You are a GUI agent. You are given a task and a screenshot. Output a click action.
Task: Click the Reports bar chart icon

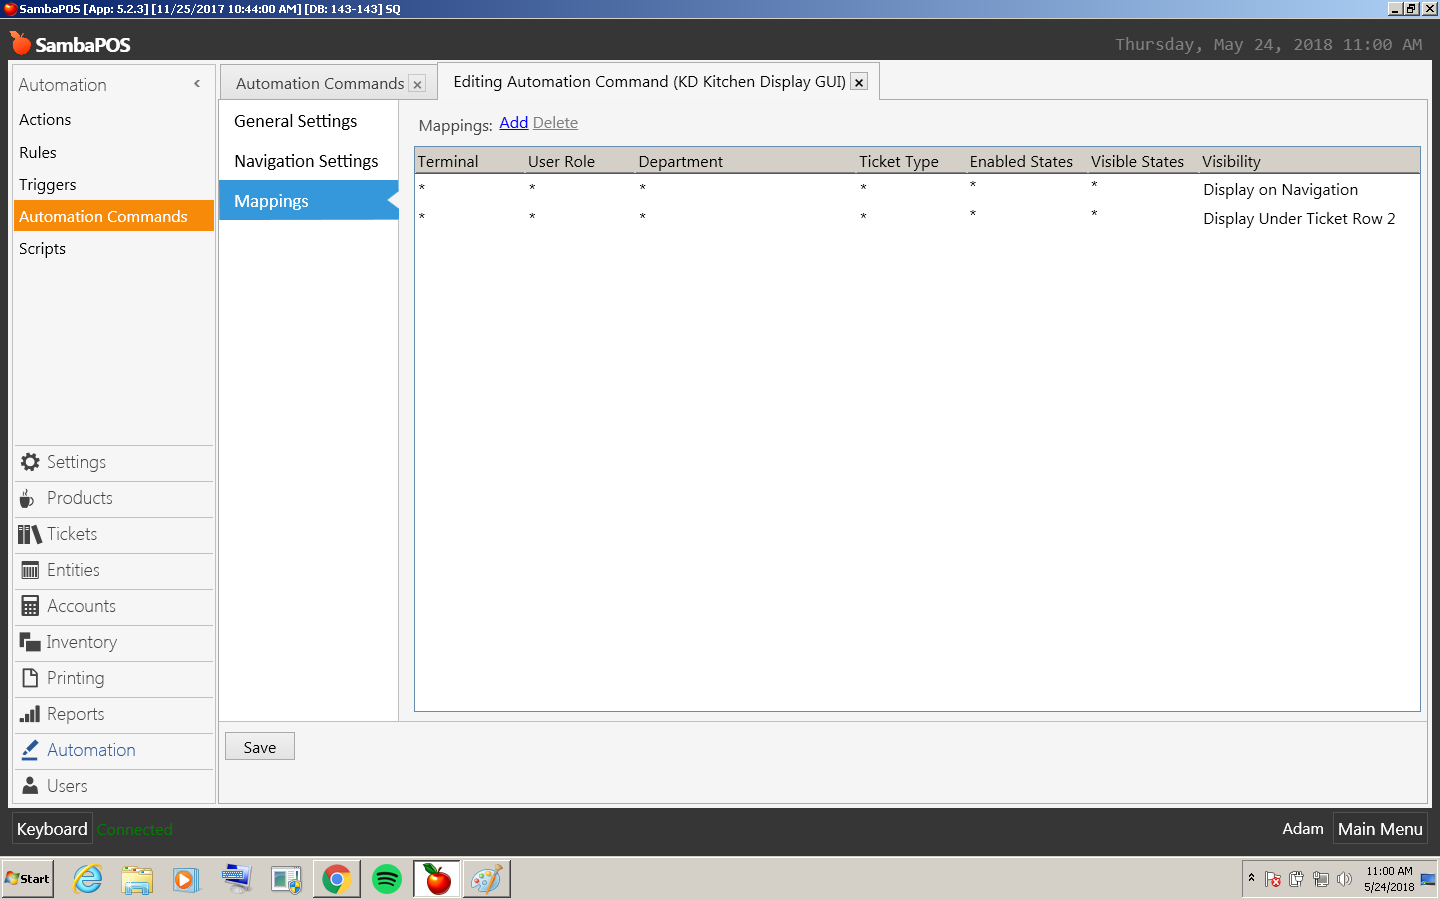30,714
